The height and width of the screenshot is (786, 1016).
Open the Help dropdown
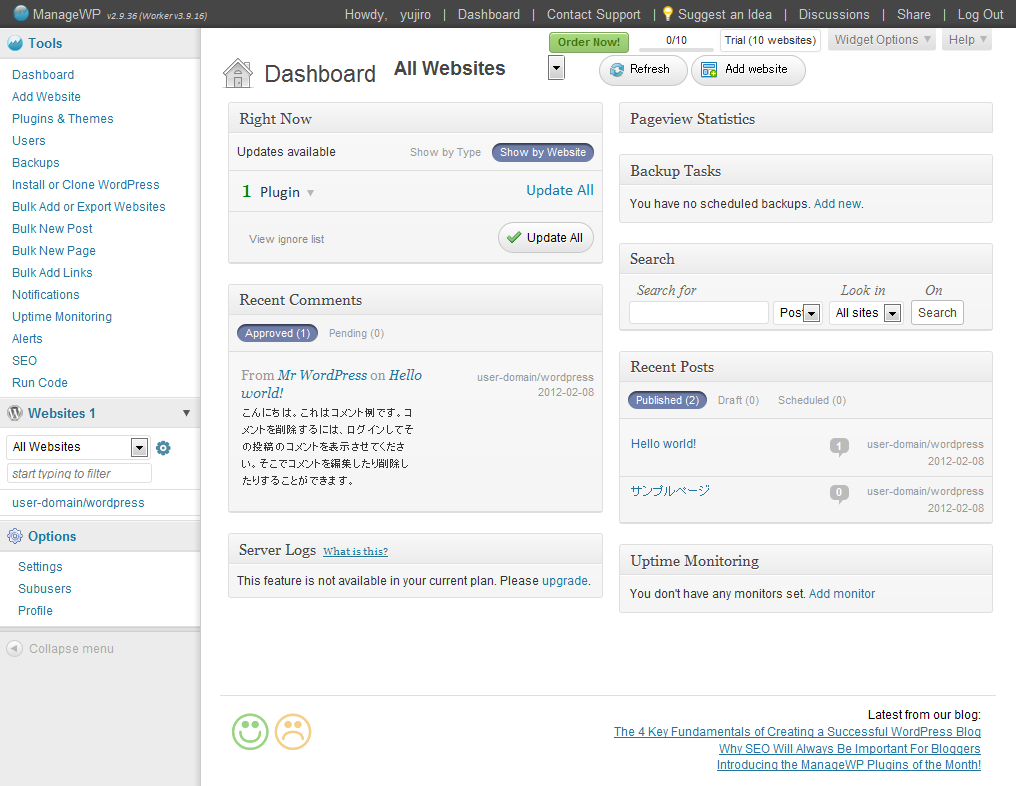click(967, 40)
